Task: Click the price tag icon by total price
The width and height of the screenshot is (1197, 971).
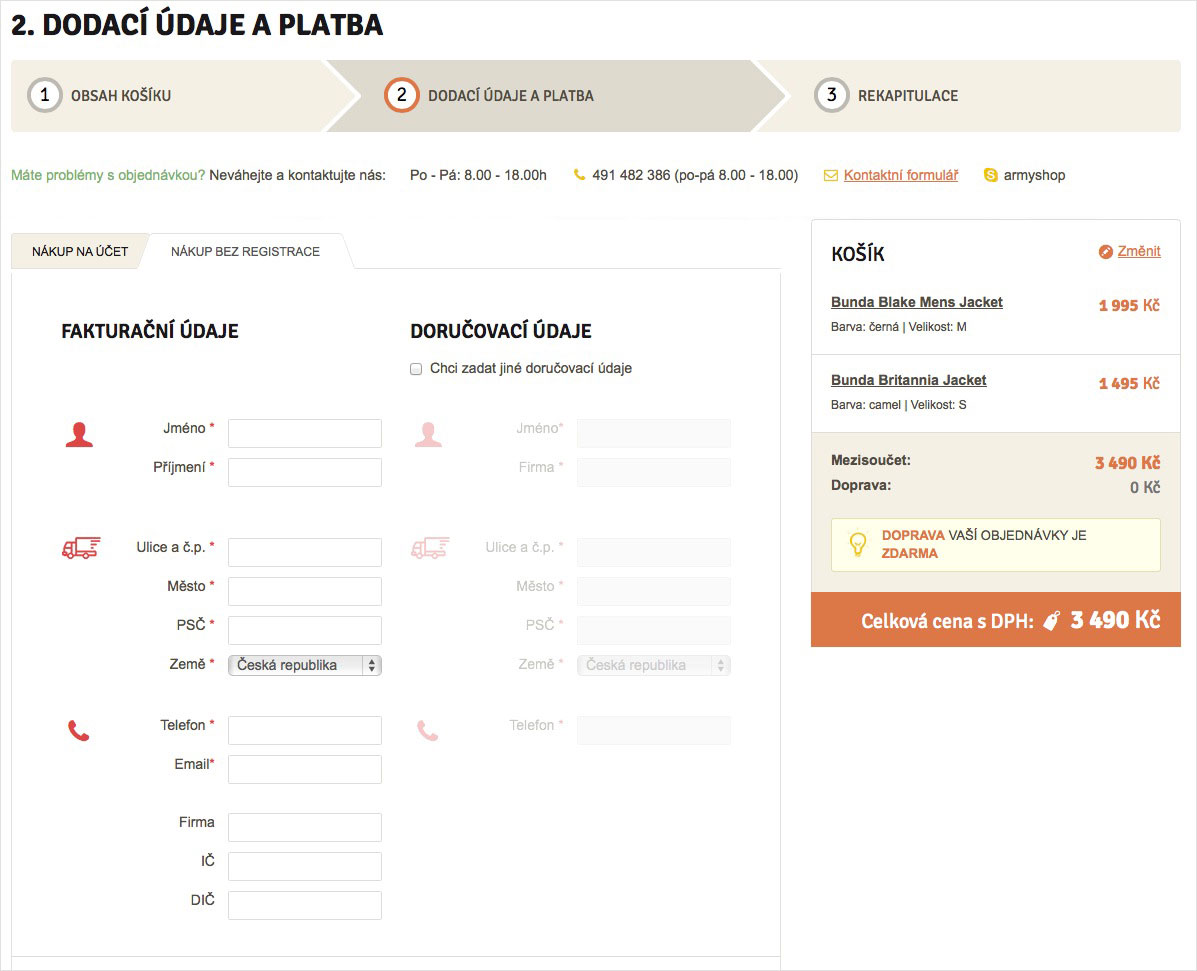Action: pyautogui.click(x=1051, y=621)
